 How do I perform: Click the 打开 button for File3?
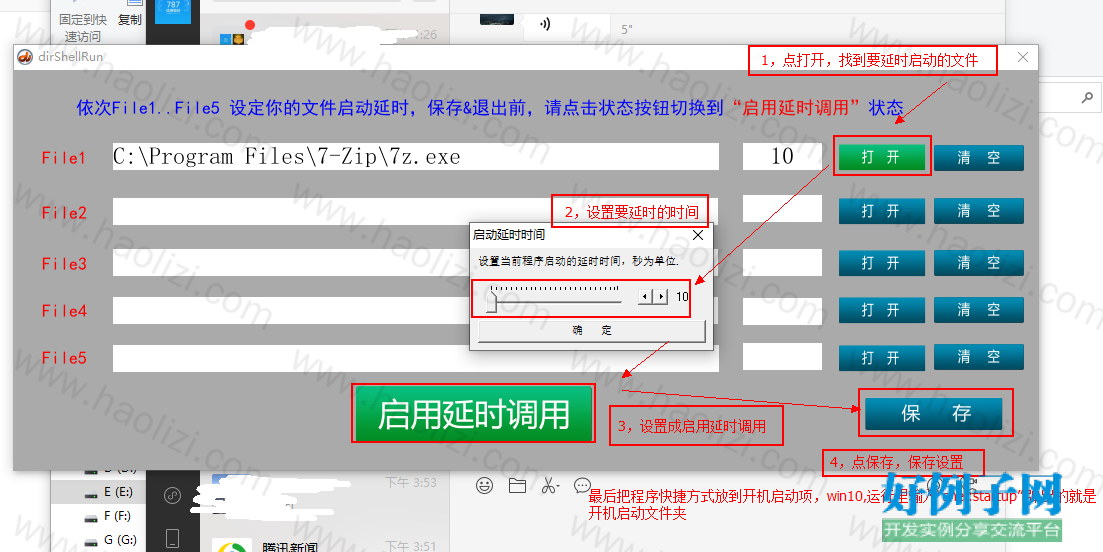click(x=881, y=263)
